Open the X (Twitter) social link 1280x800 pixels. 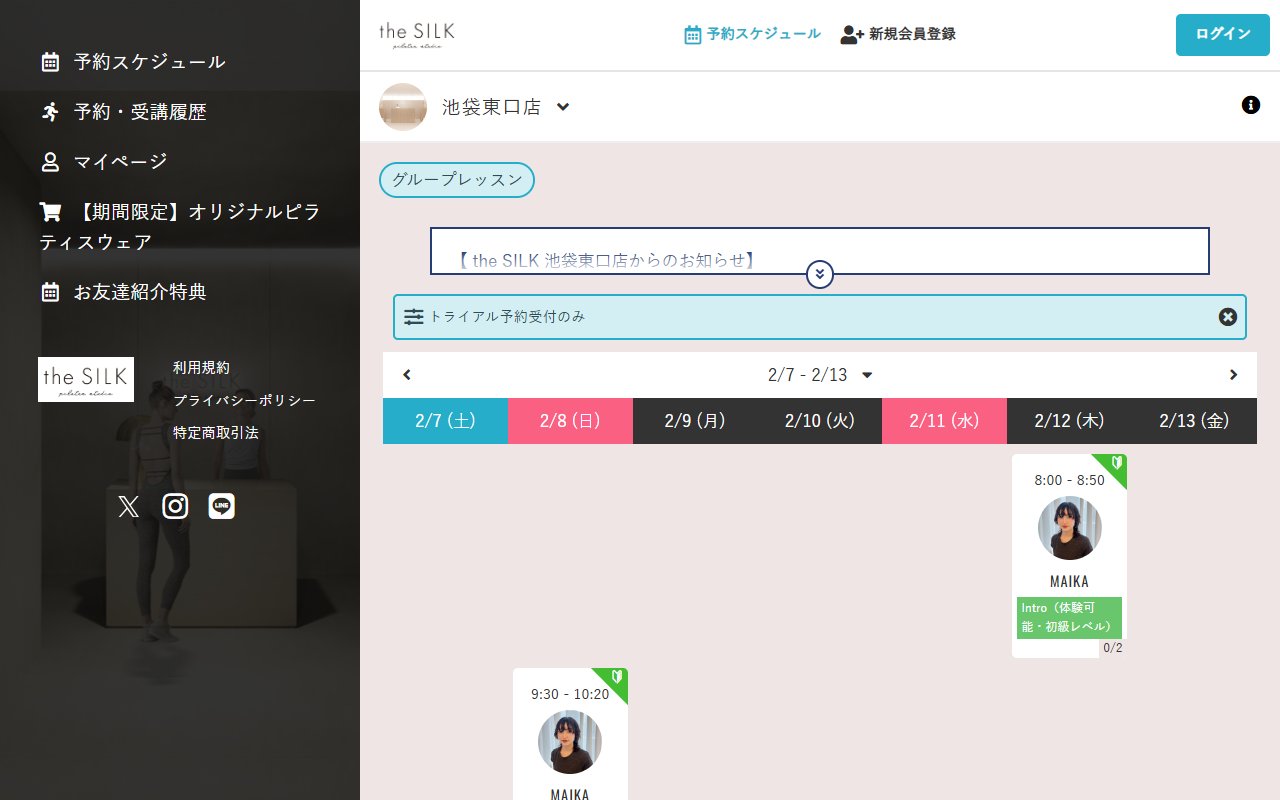click(128, 507)
